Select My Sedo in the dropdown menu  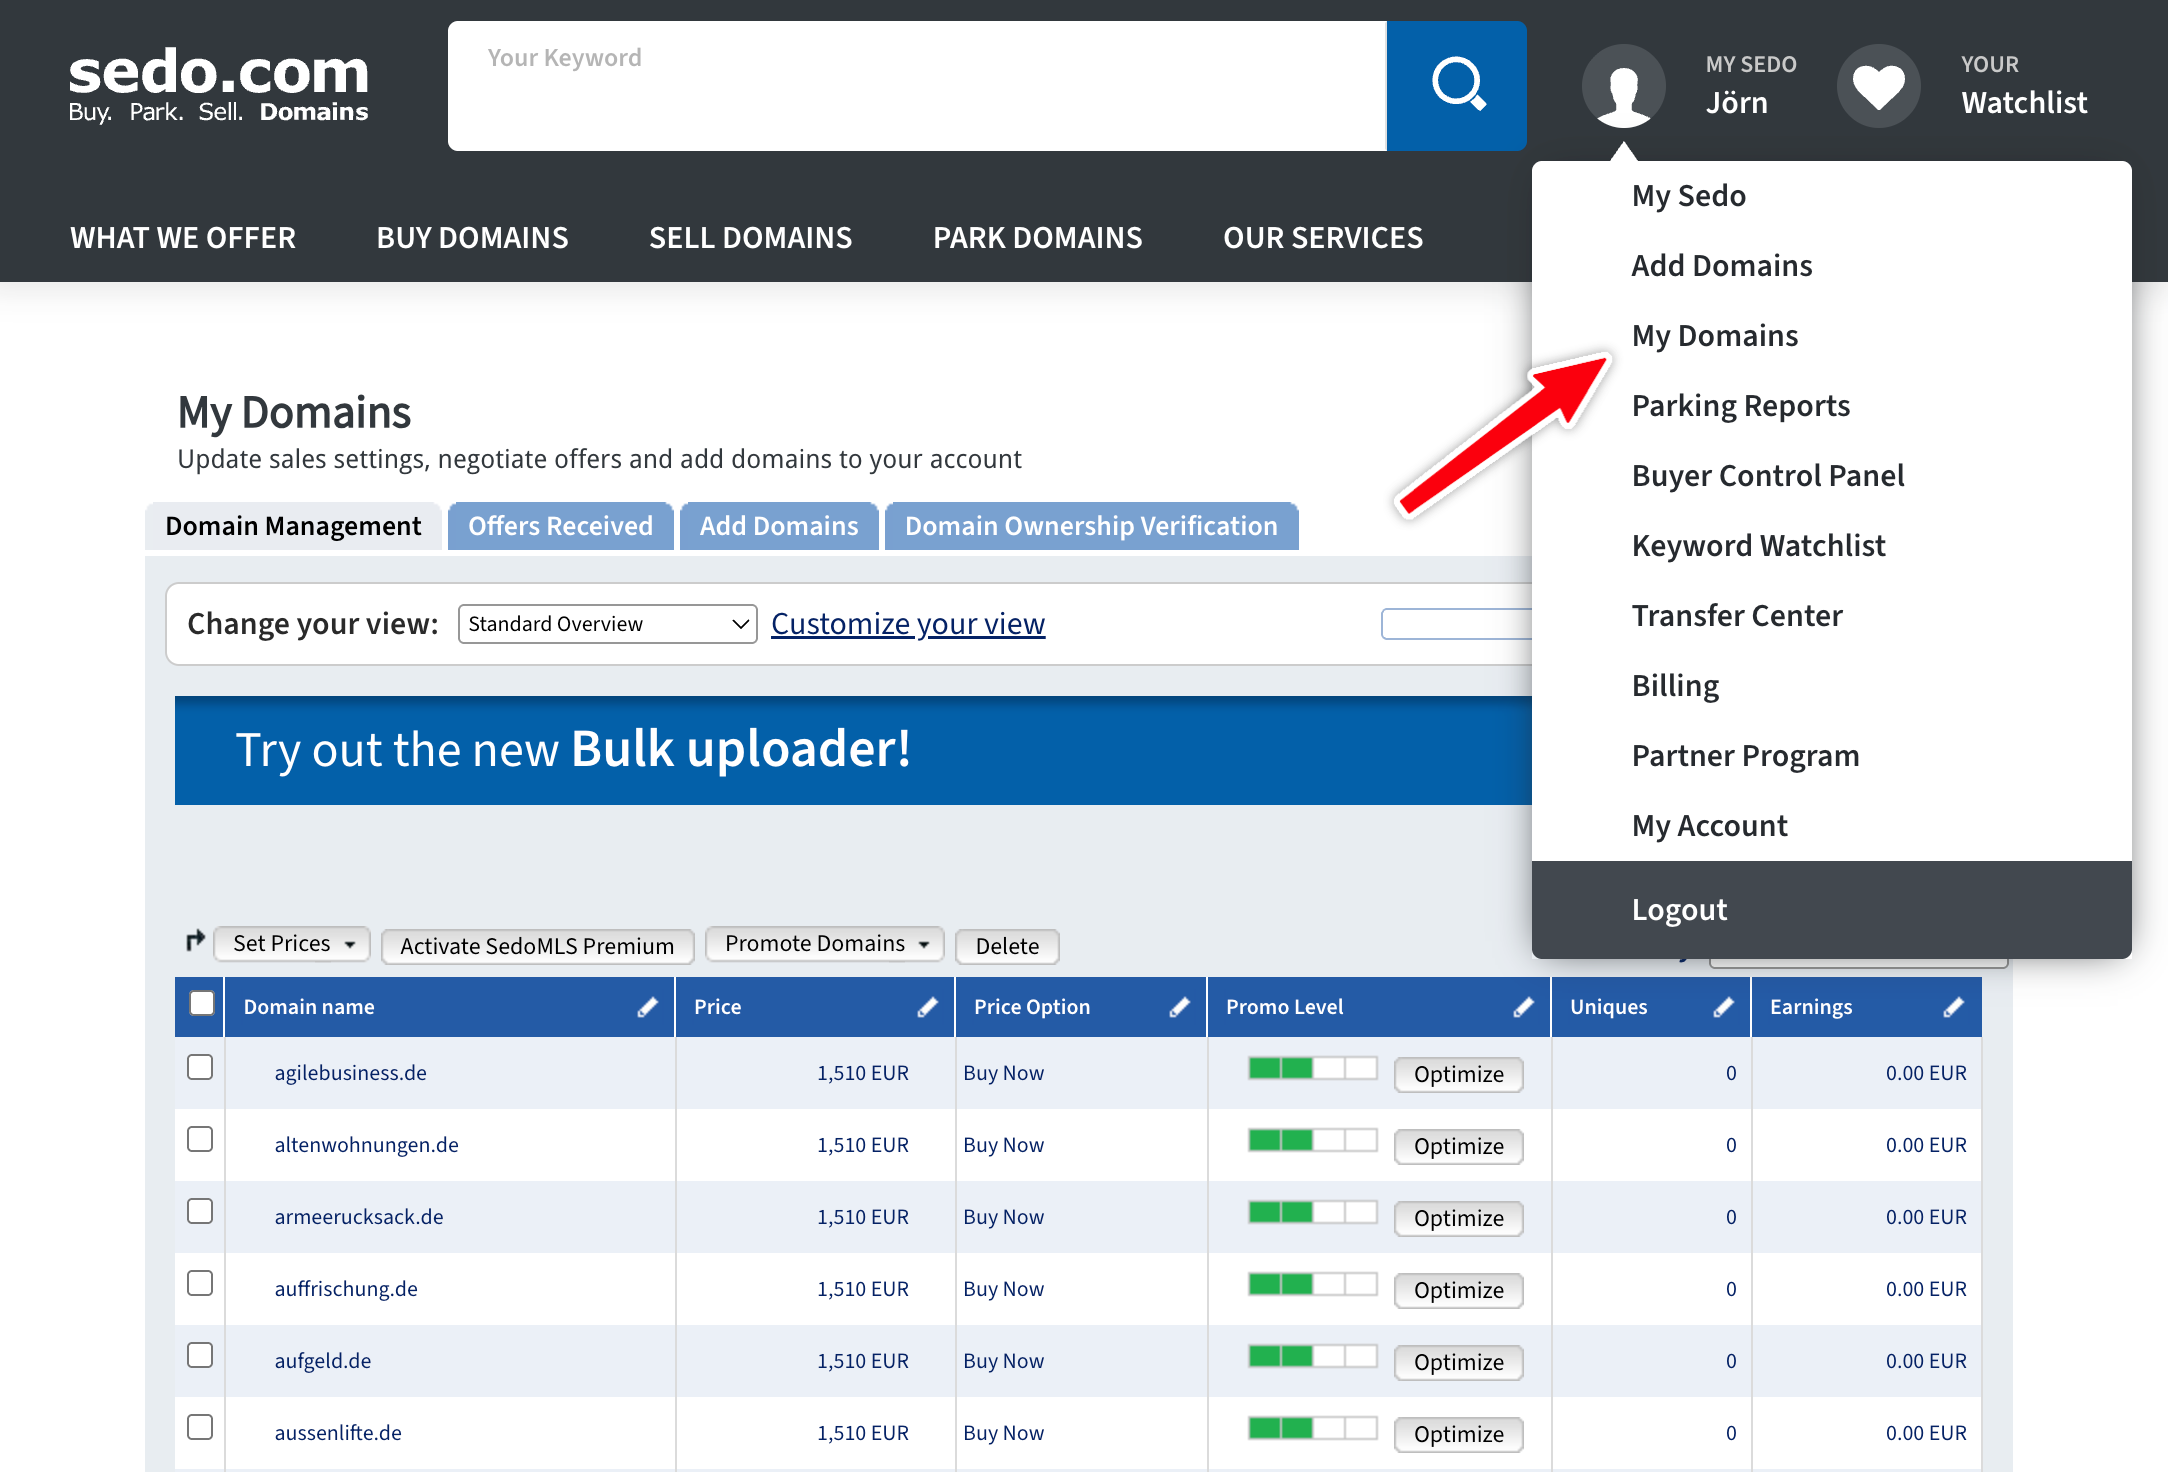pos(1689,196)
